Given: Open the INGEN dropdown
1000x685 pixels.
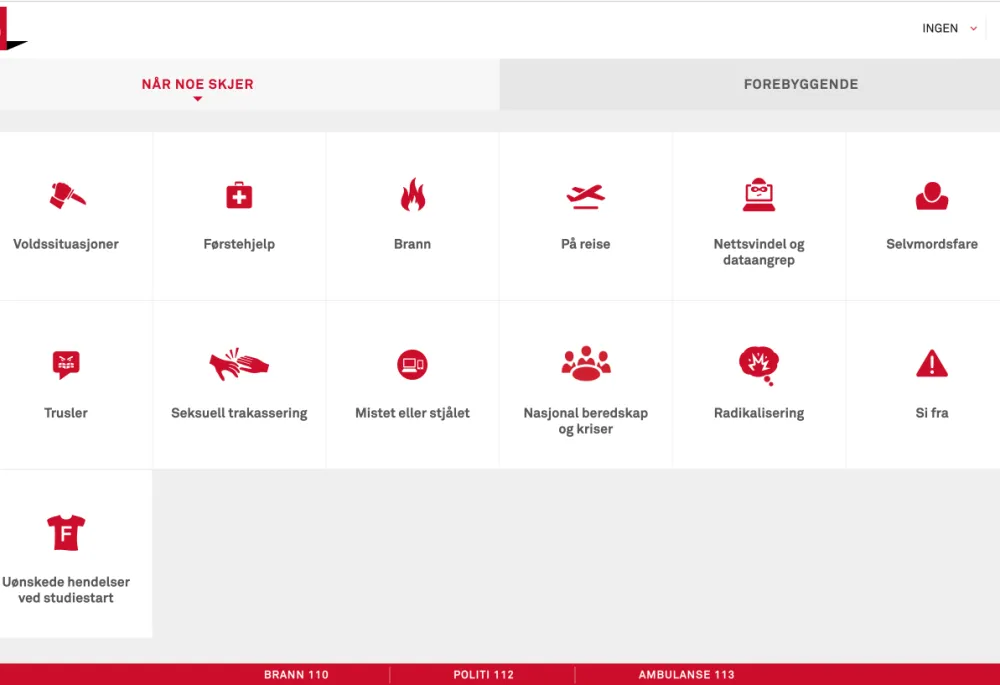Looking at the screenshot, I should coord(950,28).
